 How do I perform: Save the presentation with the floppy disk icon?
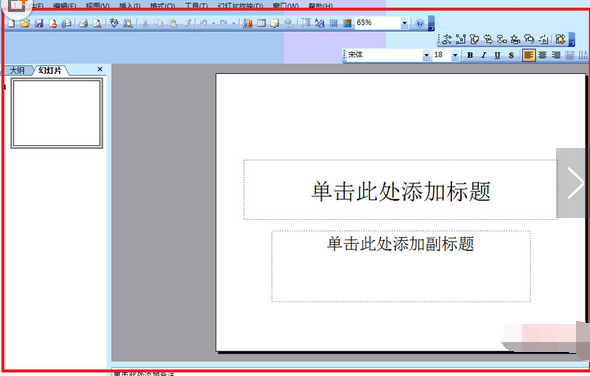point(39,23)
